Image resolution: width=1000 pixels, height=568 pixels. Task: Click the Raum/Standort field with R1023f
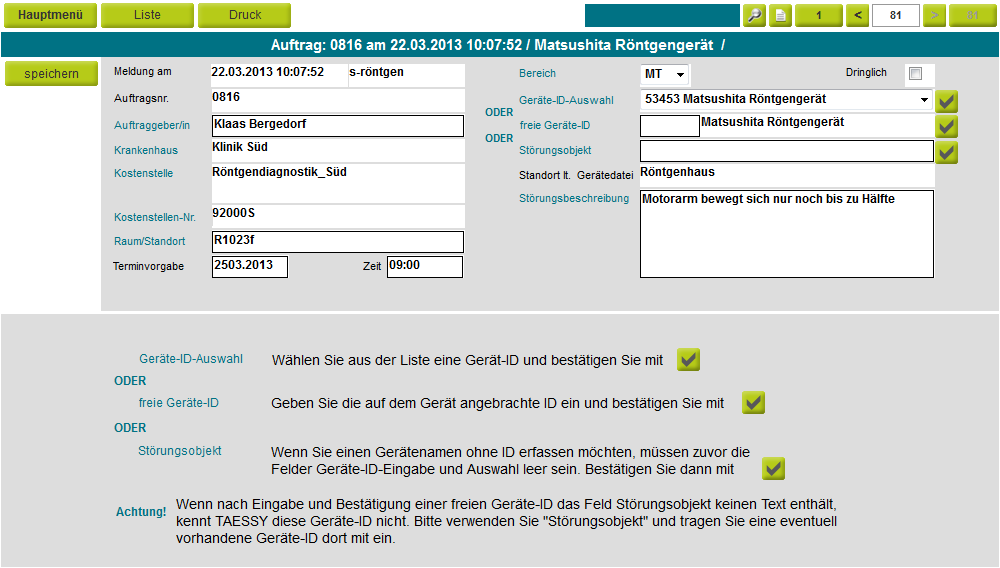click(x=337, y=242)
